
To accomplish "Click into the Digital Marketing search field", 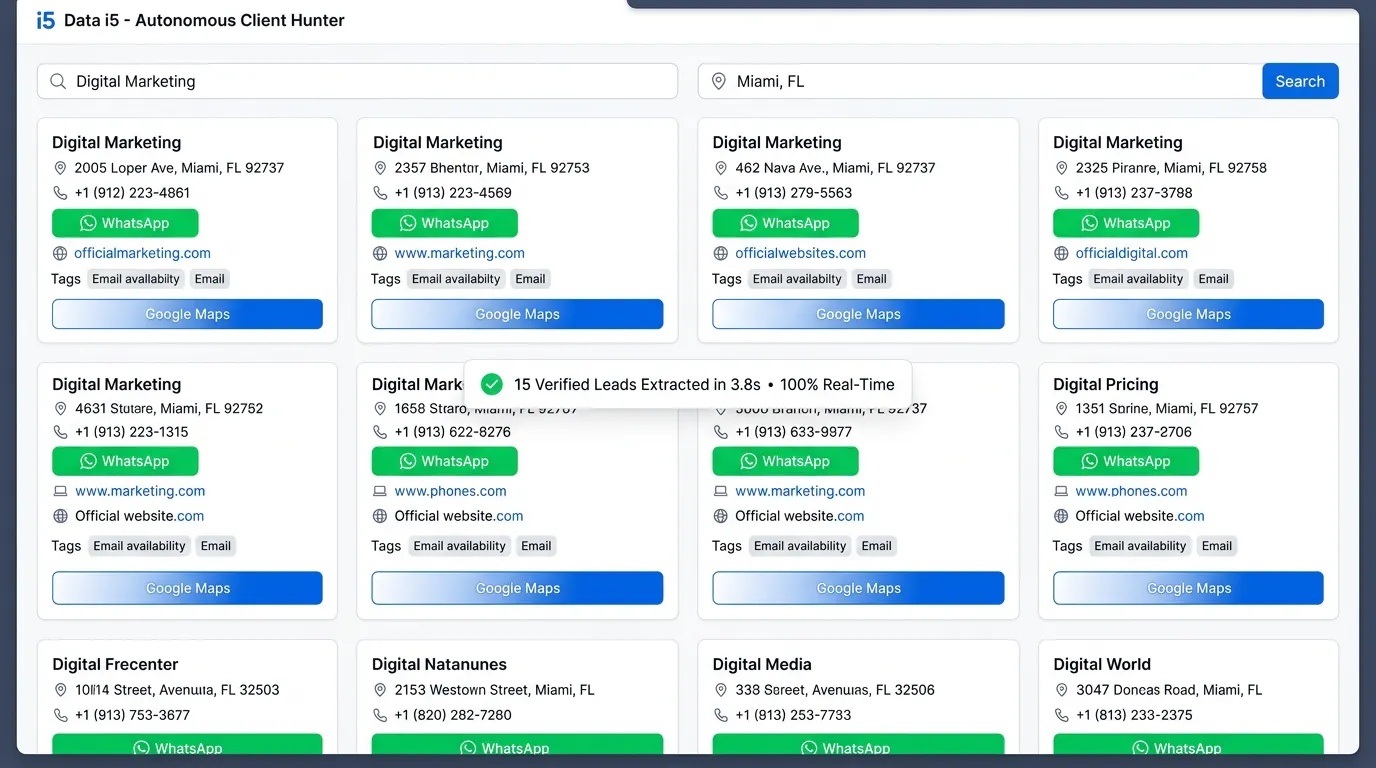I will point(357,81).
